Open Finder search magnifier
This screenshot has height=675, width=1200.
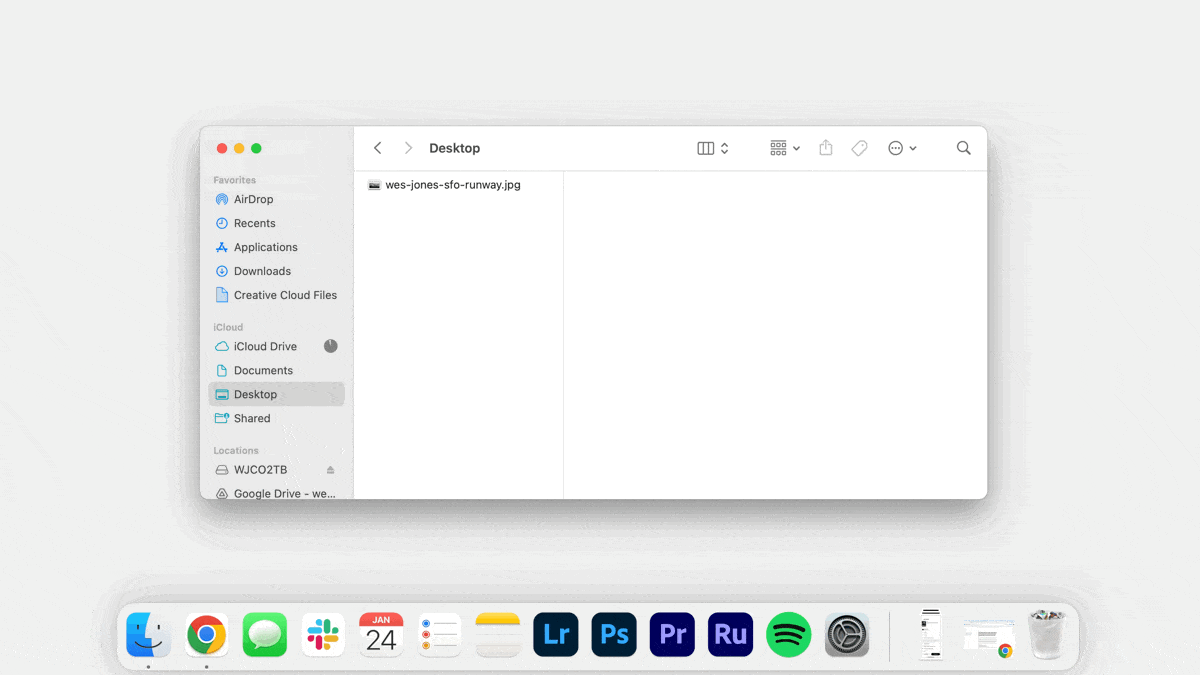coord(963,148)
